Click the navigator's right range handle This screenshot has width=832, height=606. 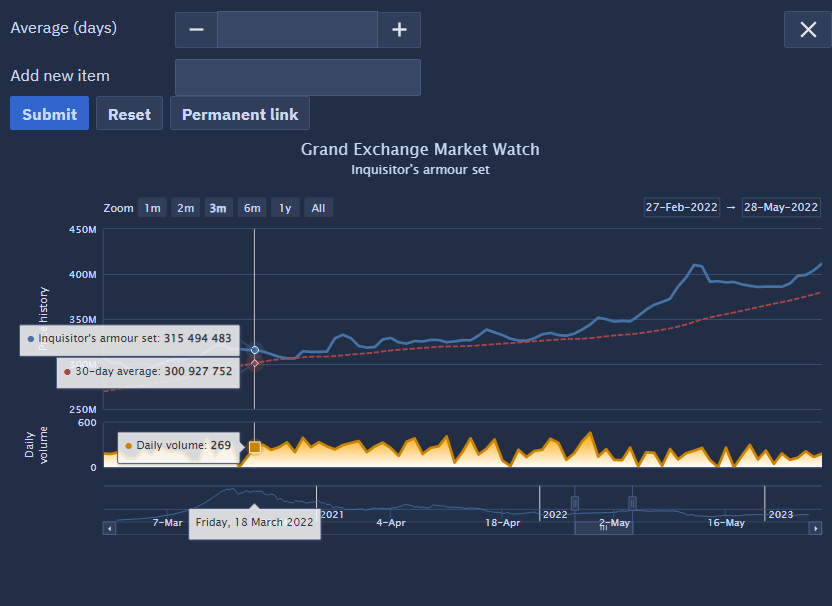tap(632, 503)
